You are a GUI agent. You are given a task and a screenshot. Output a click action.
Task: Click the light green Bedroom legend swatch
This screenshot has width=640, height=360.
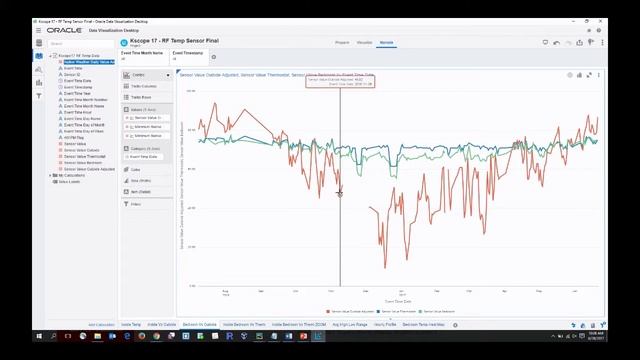click(x=420, y=311)
